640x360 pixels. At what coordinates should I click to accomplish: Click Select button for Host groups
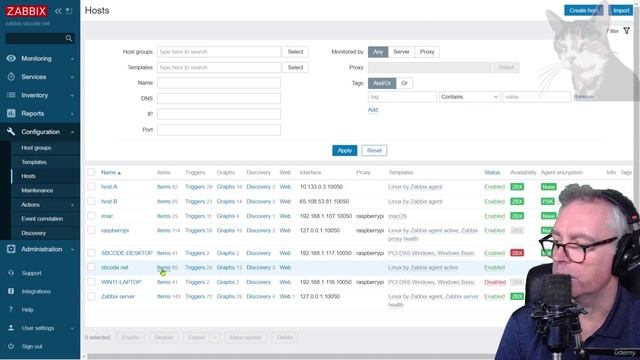click(x=295, y=52)
